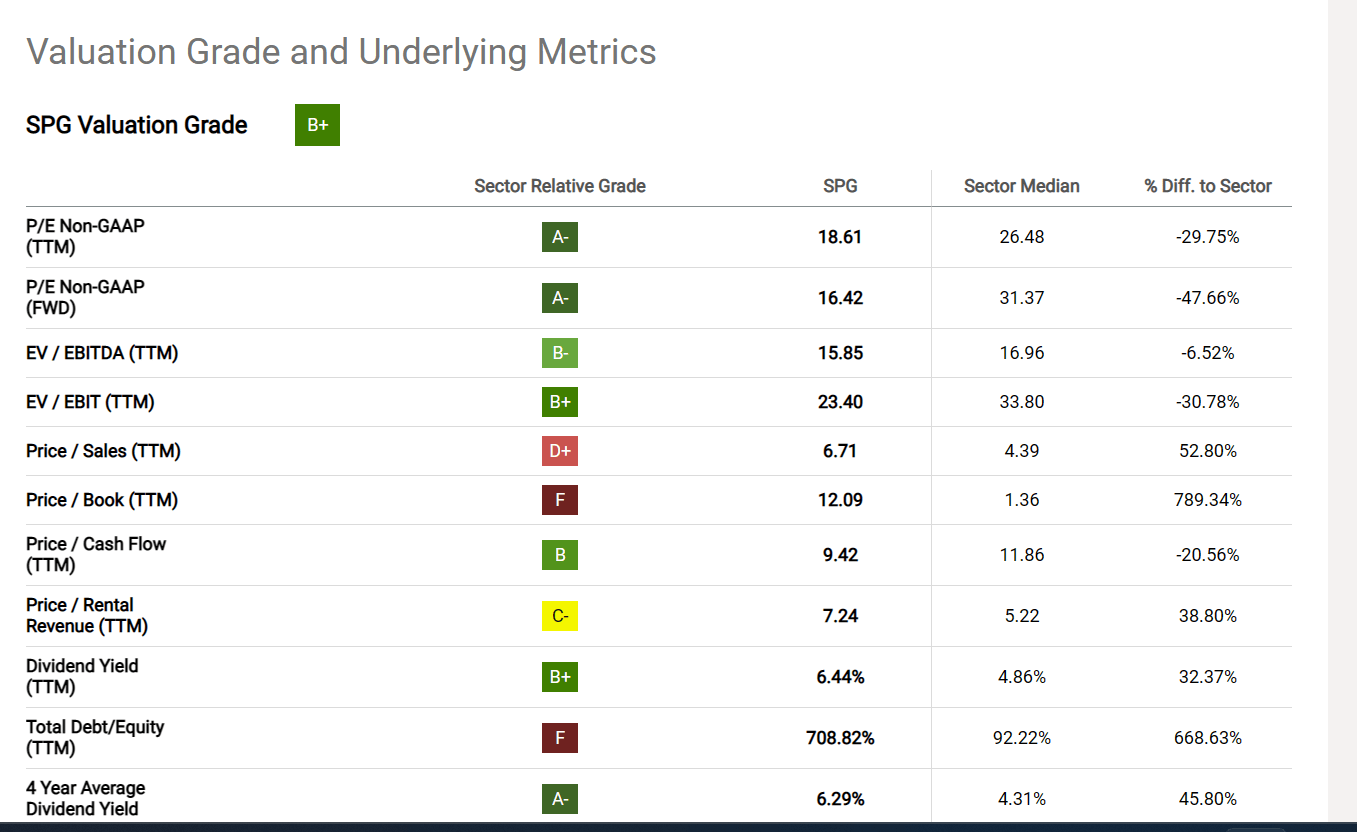
Task: Click the overall SPG Valuation Grade B+ badge
Action: [x=317, y=125]
